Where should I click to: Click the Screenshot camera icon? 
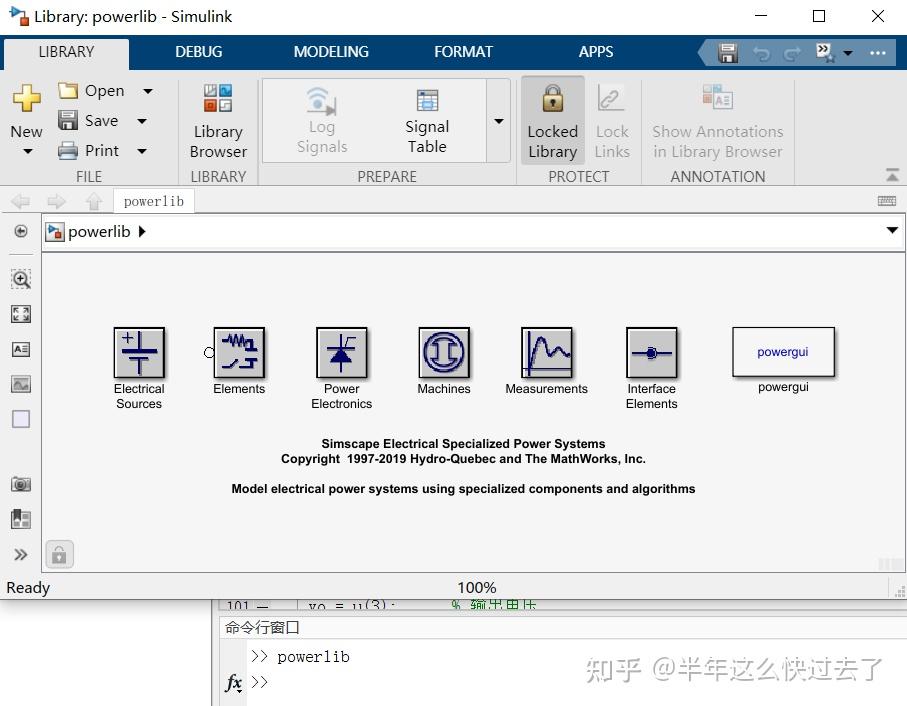click(21, 484)
